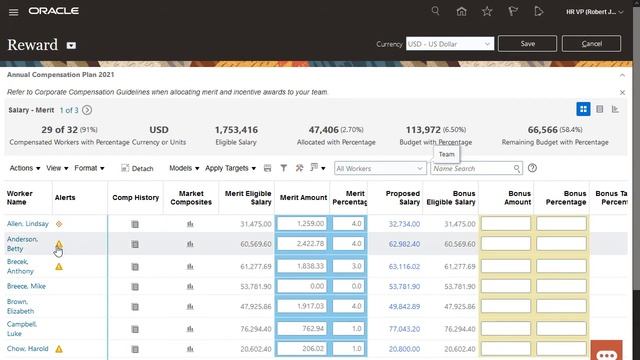Screen dimensions: 640x360
Task: Switch to the grid summary view icon
Action: pos(583,109)
